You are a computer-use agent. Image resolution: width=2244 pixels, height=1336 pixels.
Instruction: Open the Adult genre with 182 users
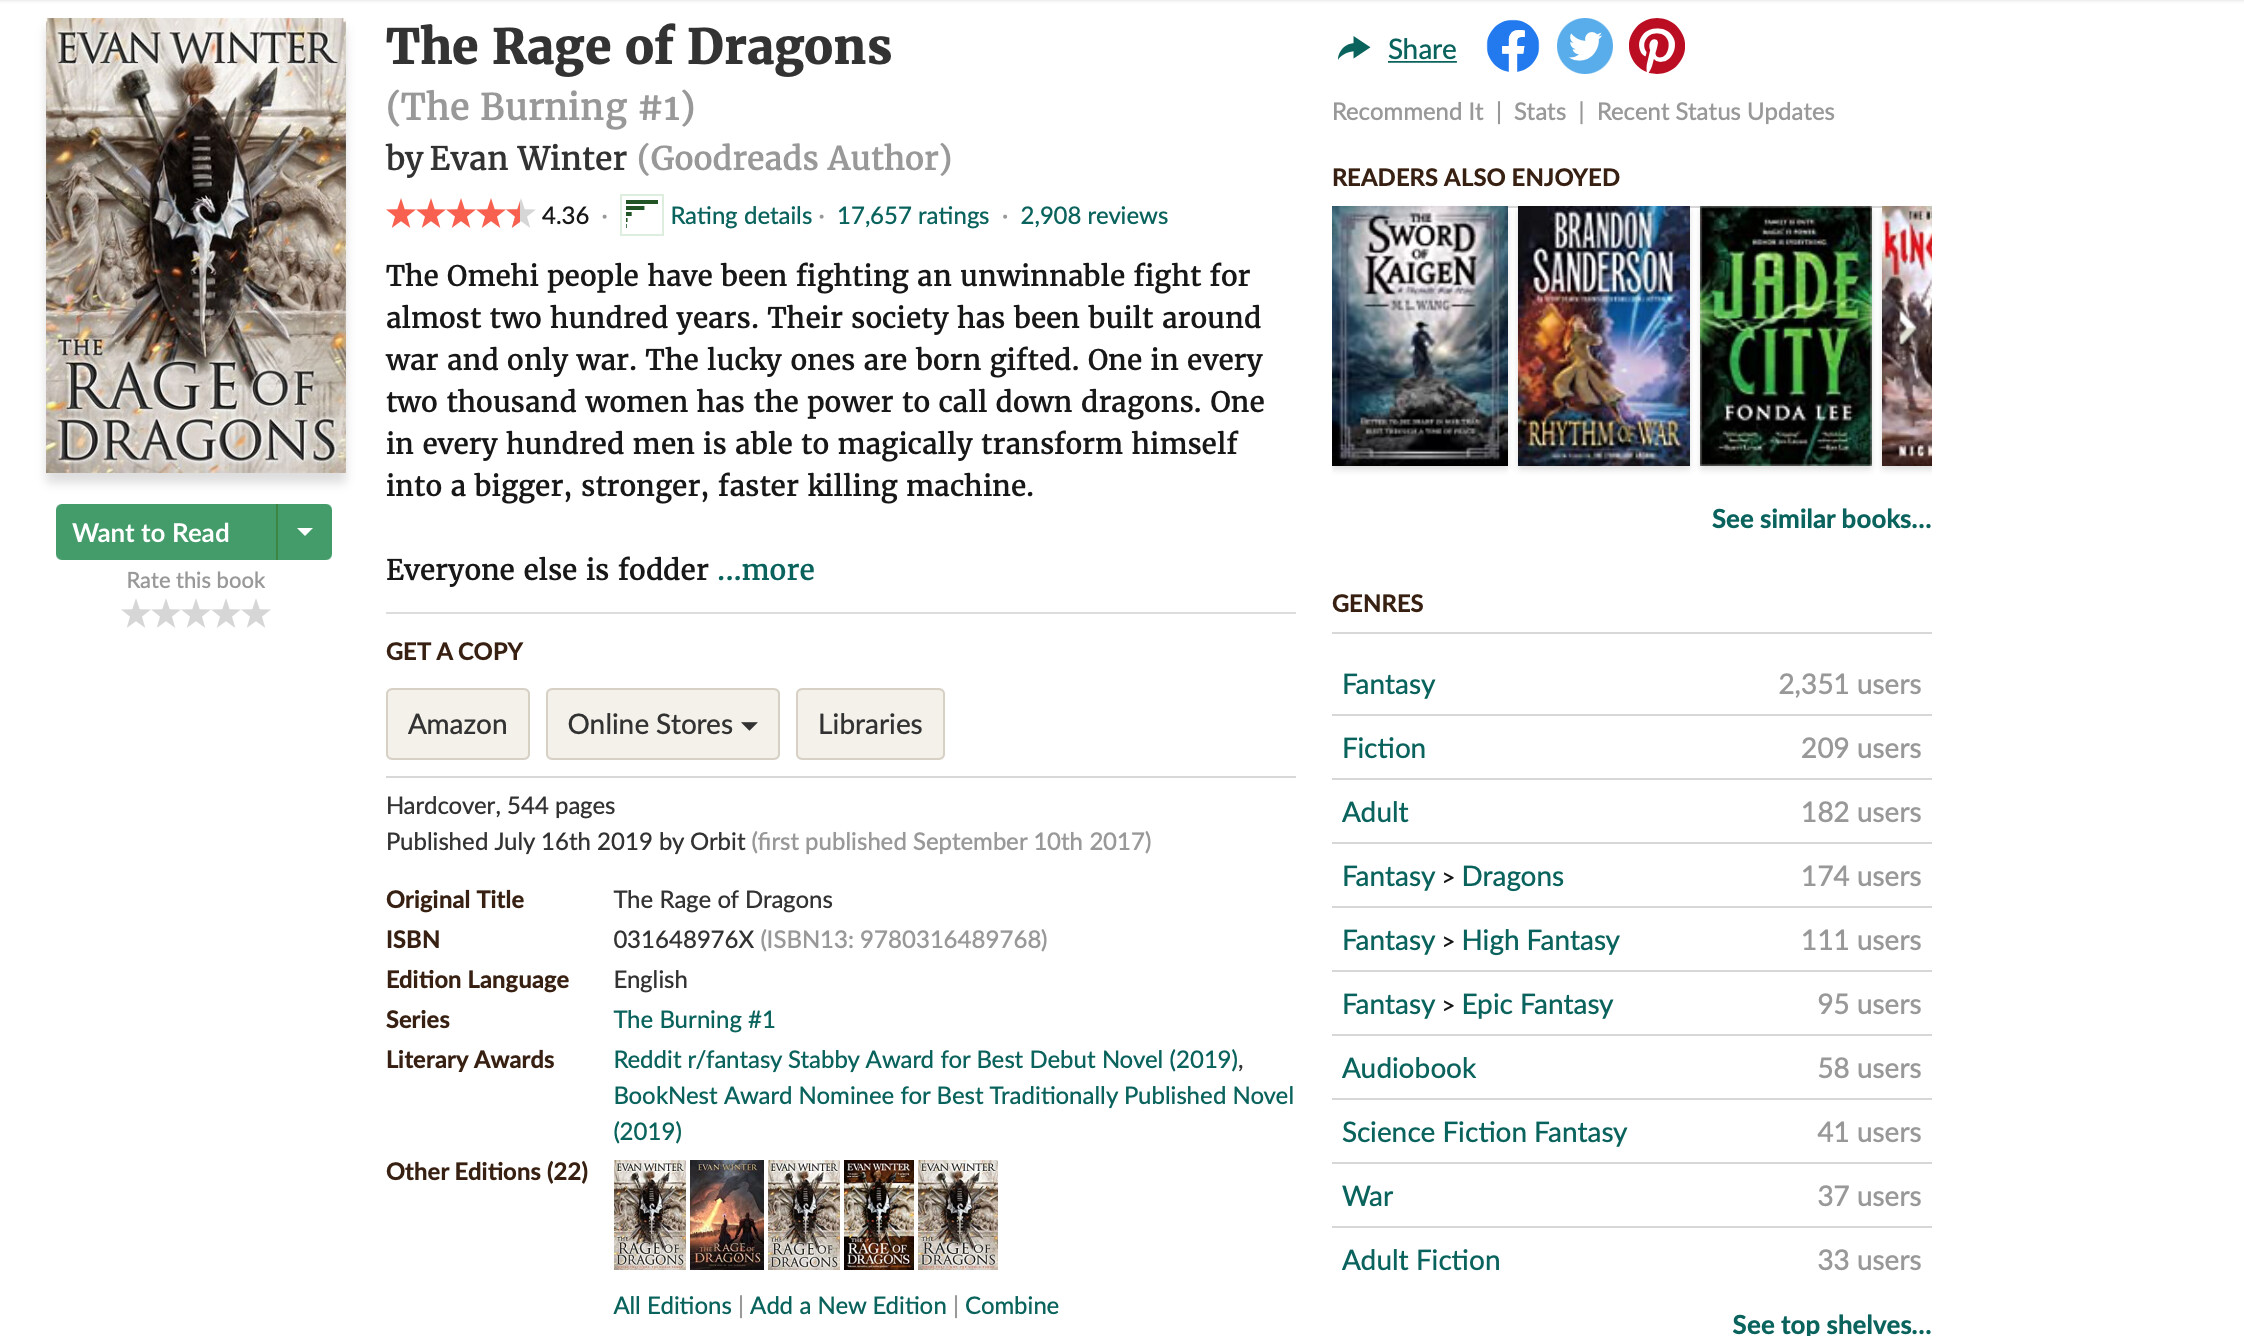click(1374, 812)
